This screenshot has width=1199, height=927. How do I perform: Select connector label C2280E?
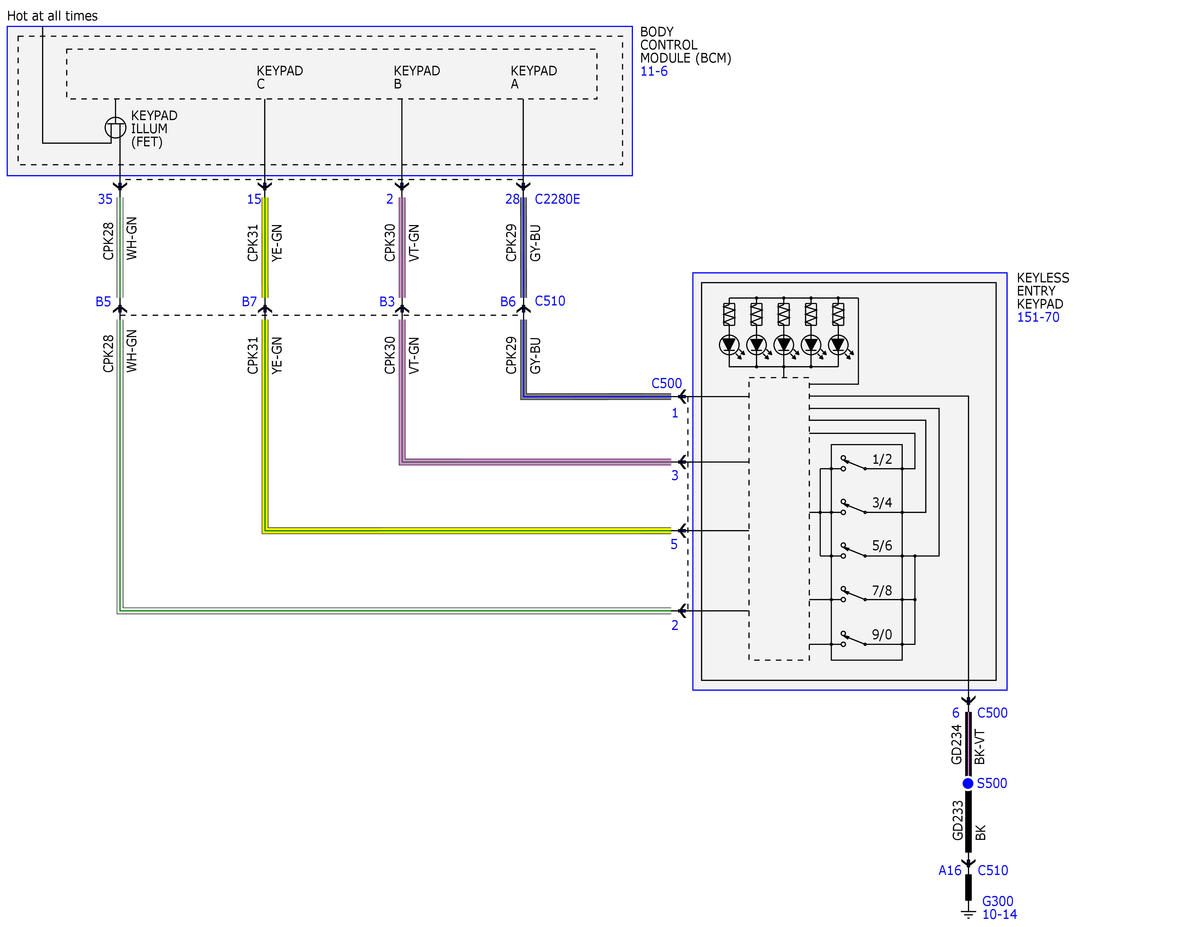tap(557, 199)
